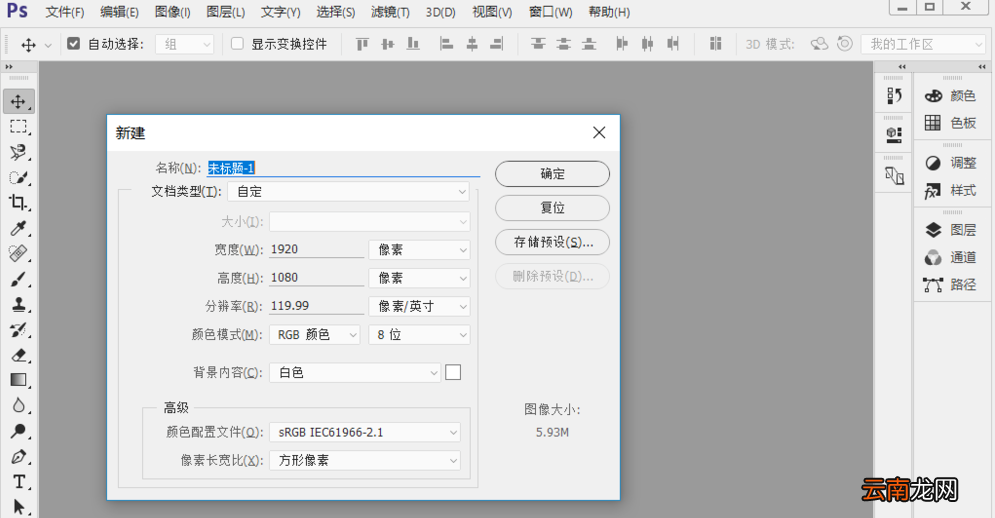Open the 窗口(W) menu
The height and width of the screenshot is (518, 995).
[550, 12]
